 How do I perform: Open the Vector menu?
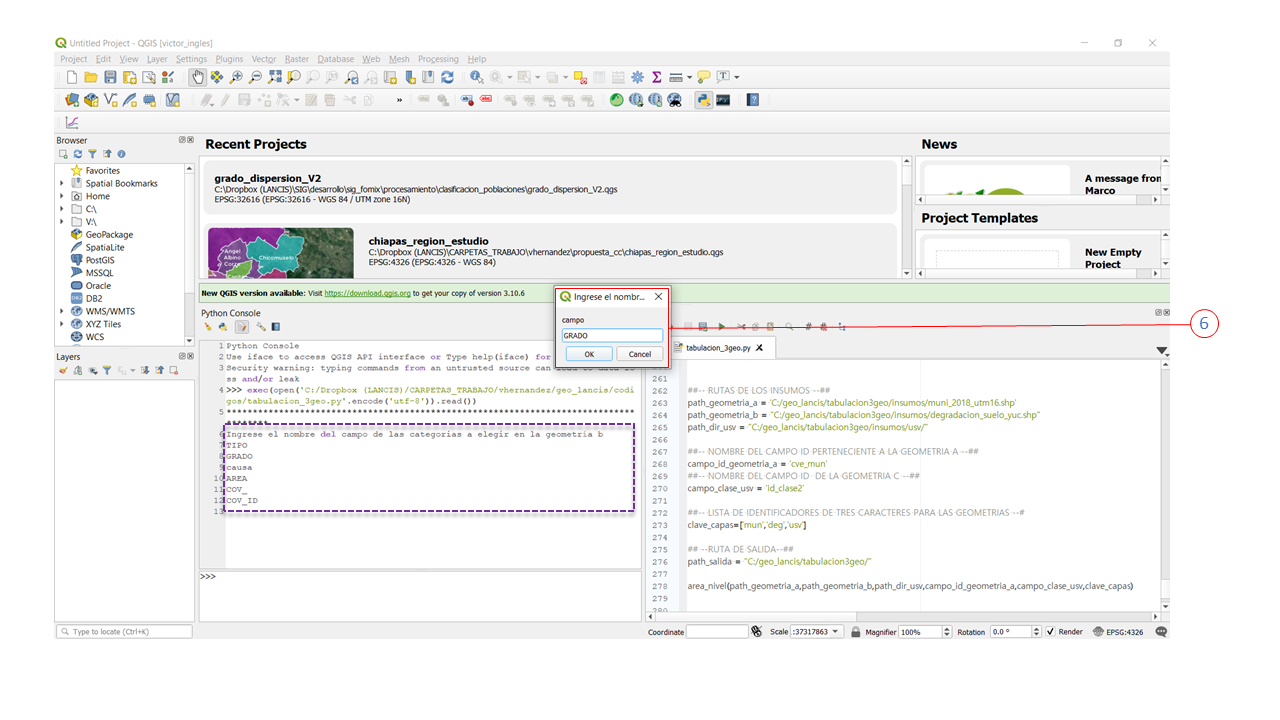coord(264,59)
